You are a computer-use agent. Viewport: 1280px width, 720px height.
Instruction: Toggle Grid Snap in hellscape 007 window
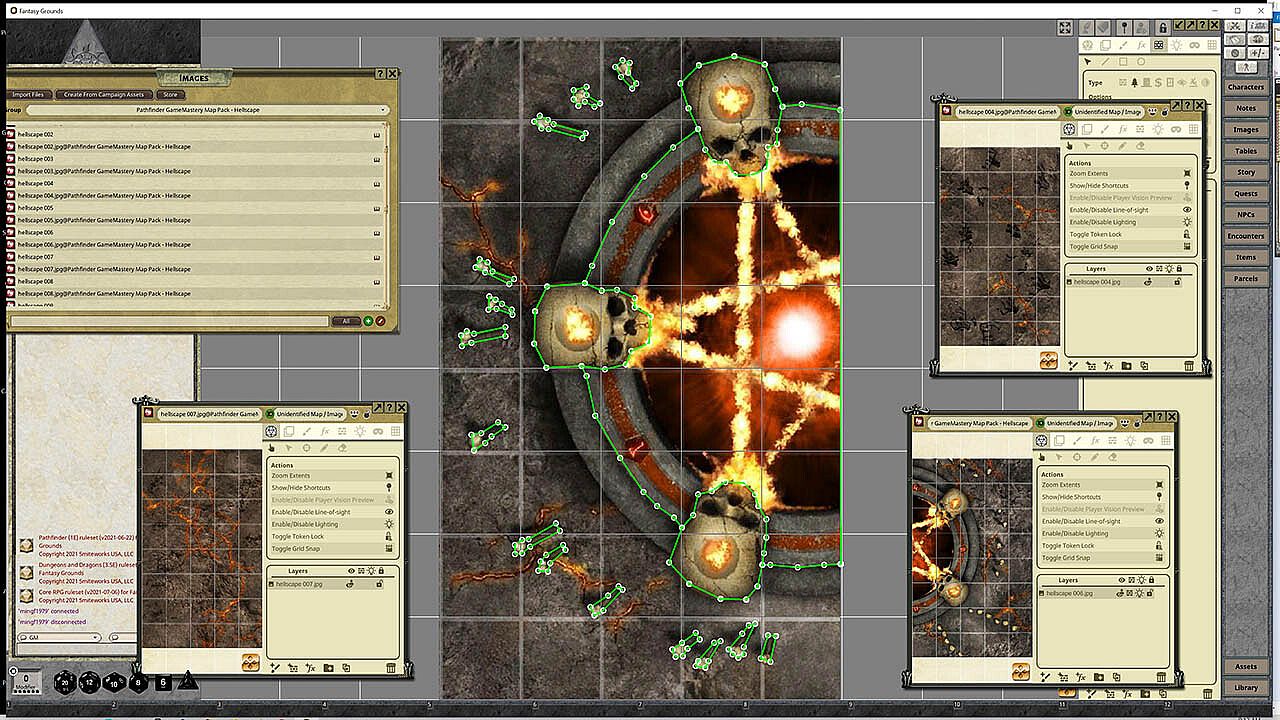click(333, 548)
